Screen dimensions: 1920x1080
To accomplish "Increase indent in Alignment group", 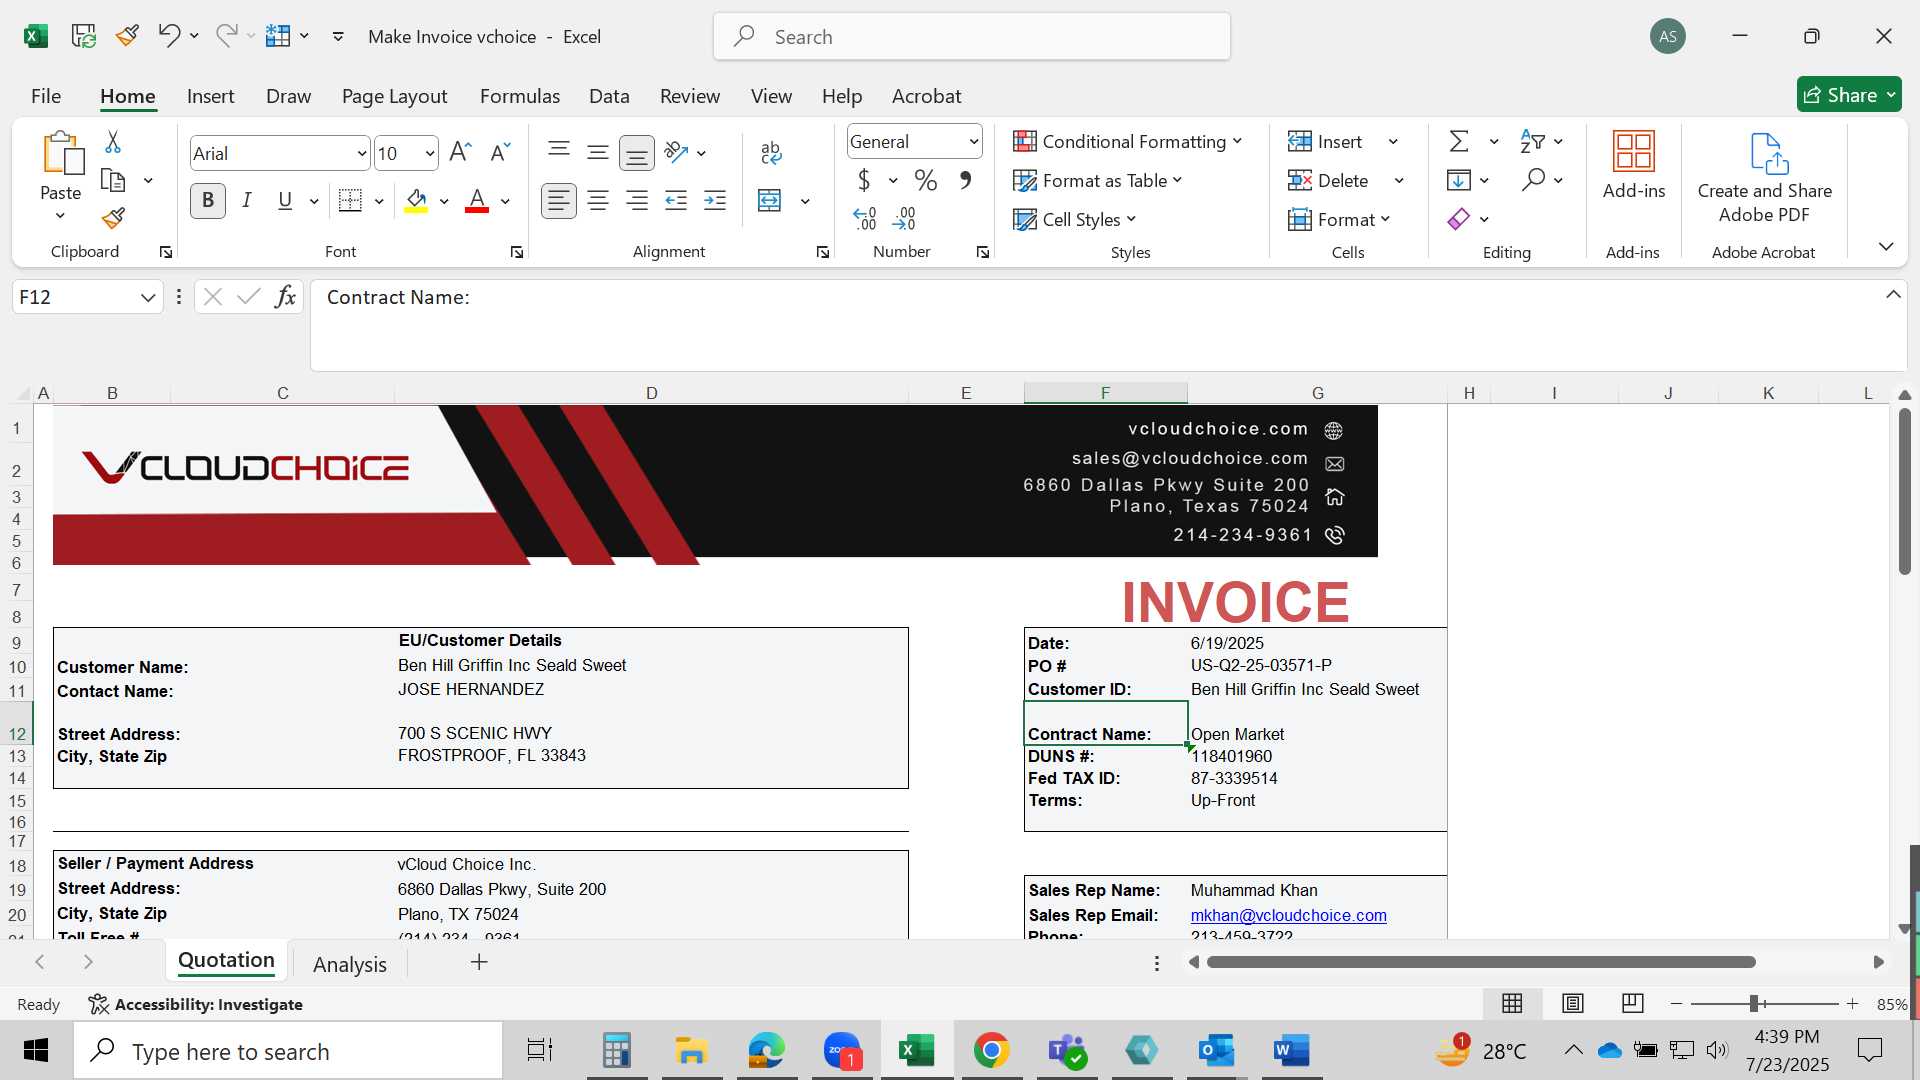I will (715, 201).
